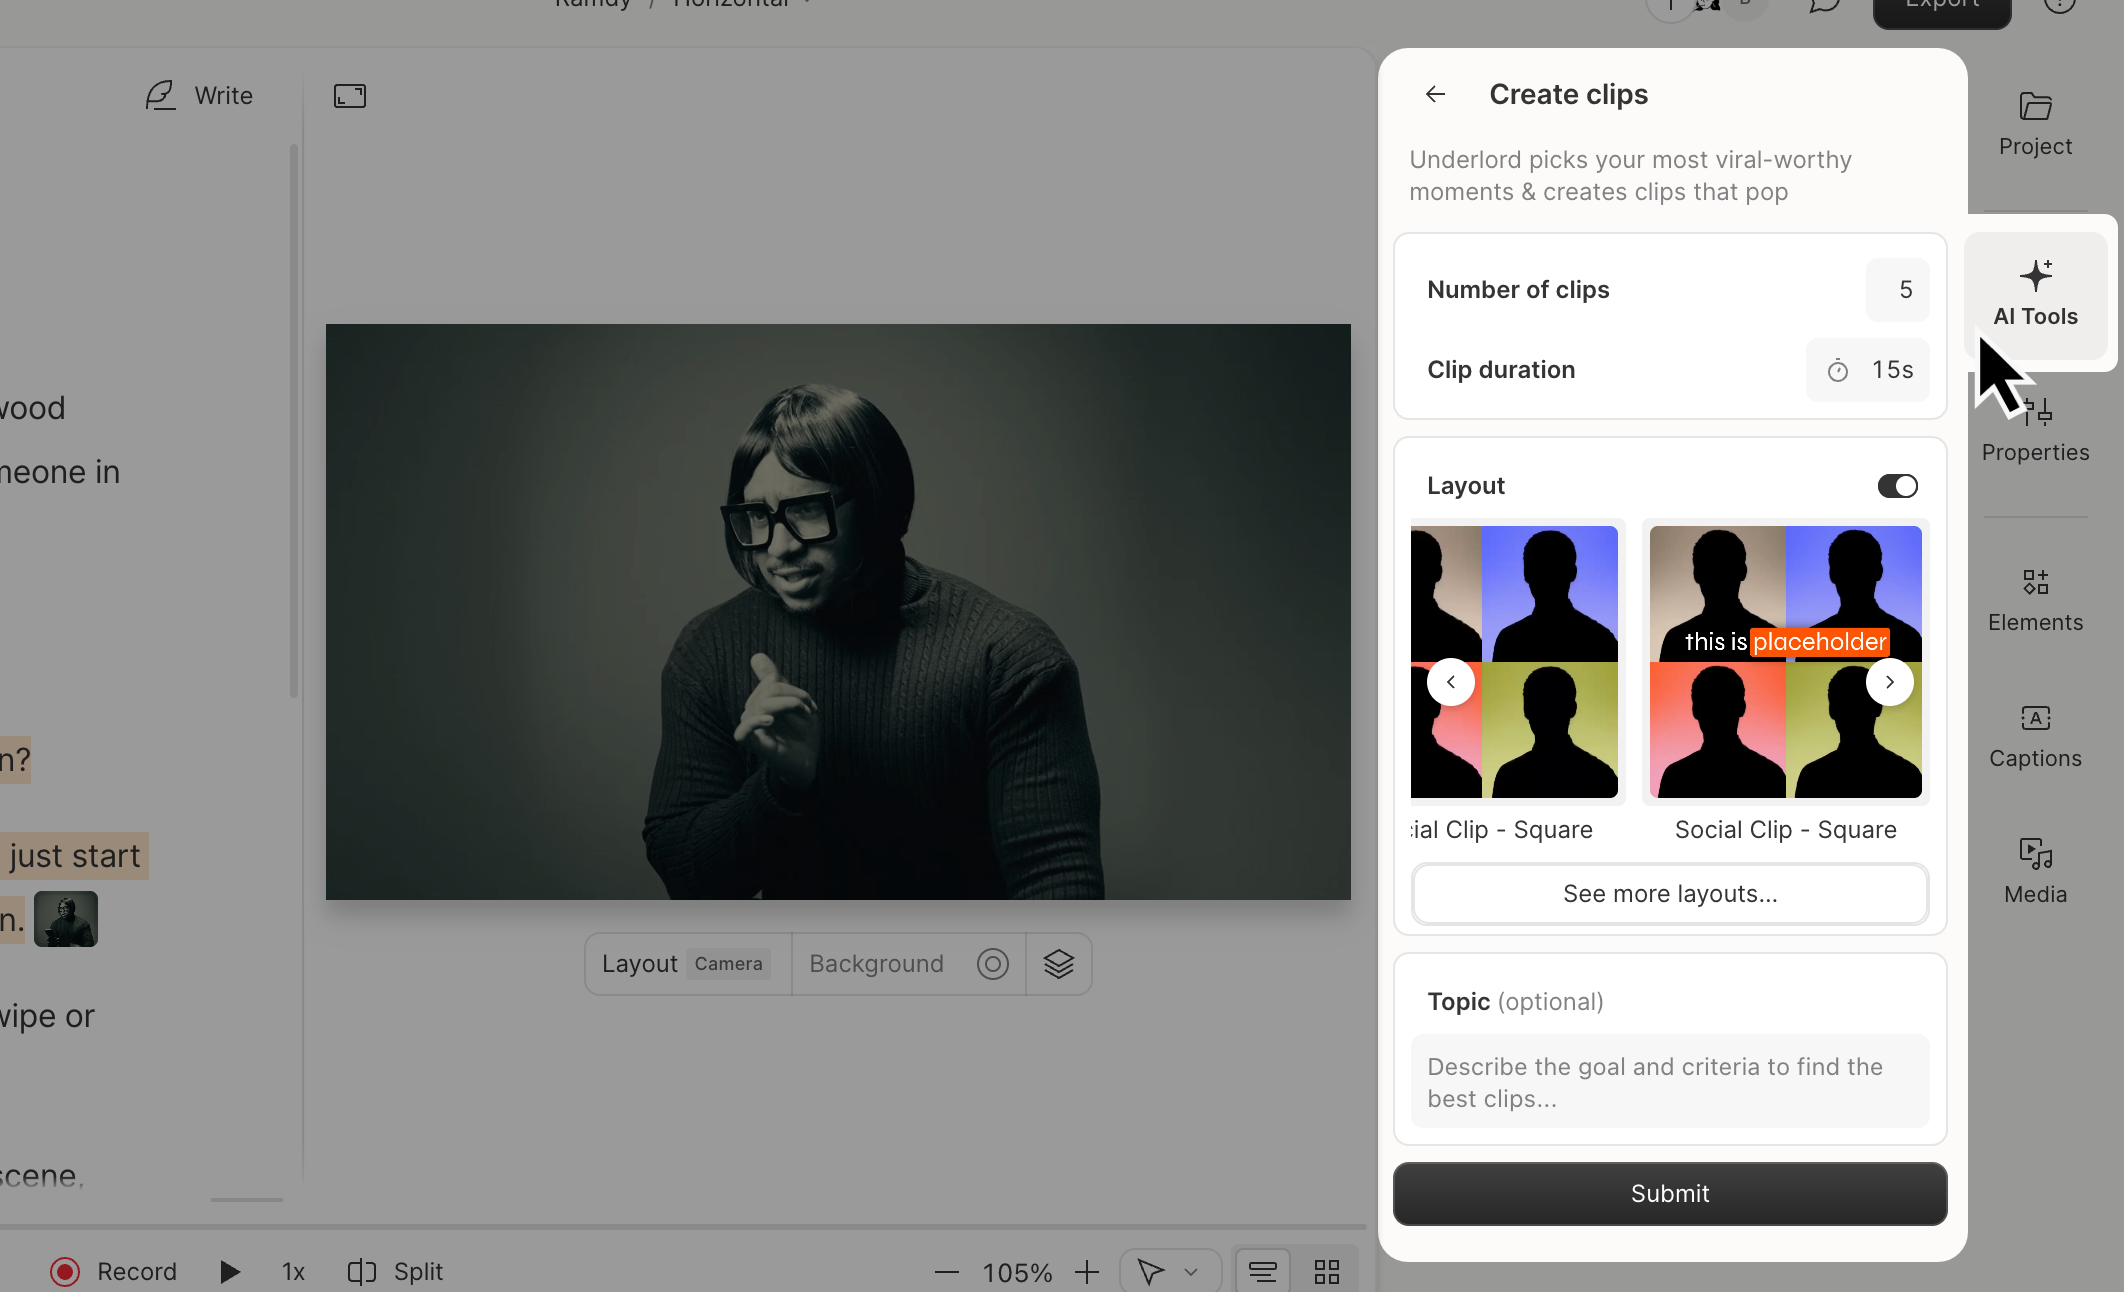This screenshot has height=1292, width=2124.
Task: Open the 15s clip duration selector
Action: [x=1868, y=370]
